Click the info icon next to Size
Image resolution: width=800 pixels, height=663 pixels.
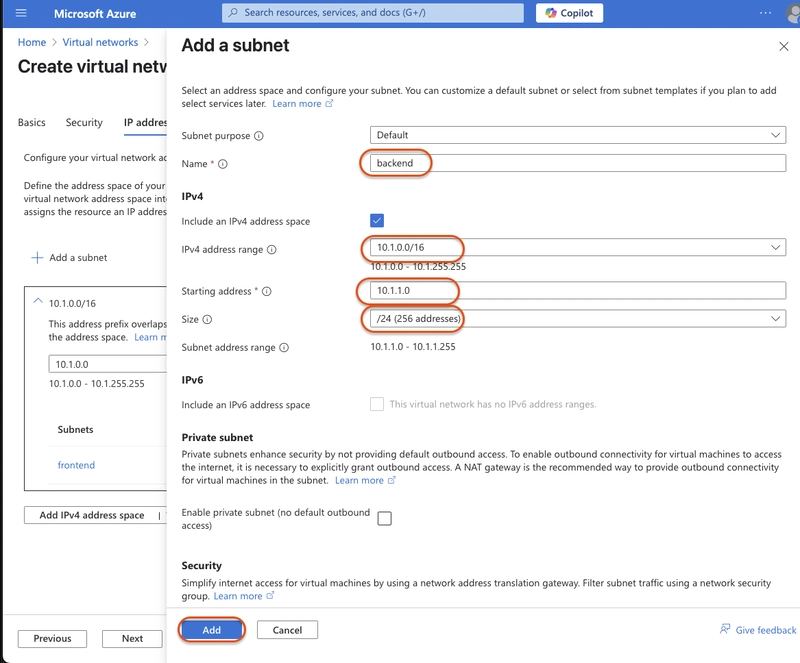(207, 320)
